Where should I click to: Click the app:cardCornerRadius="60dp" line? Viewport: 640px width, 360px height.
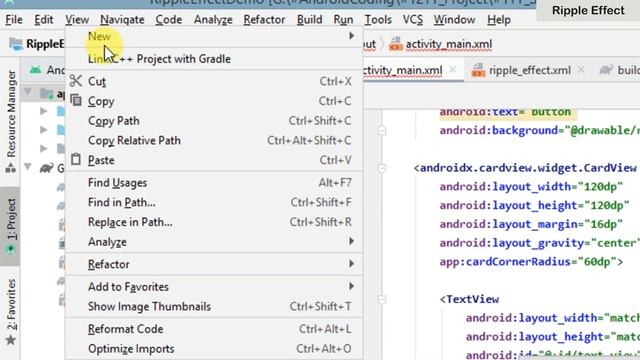click(531, 261)
